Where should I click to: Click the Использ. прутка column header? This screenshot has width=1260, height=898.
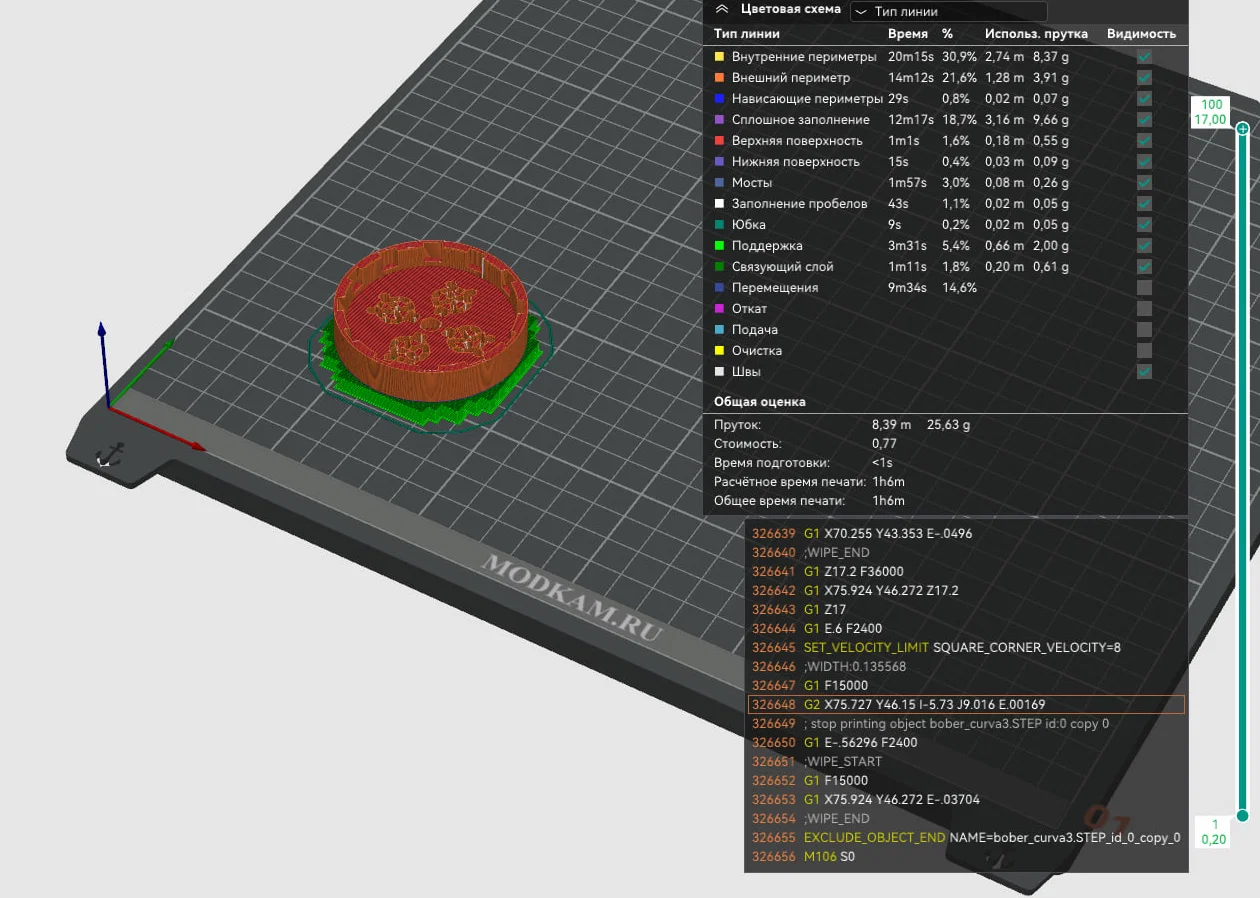[x=1034, y=34]
